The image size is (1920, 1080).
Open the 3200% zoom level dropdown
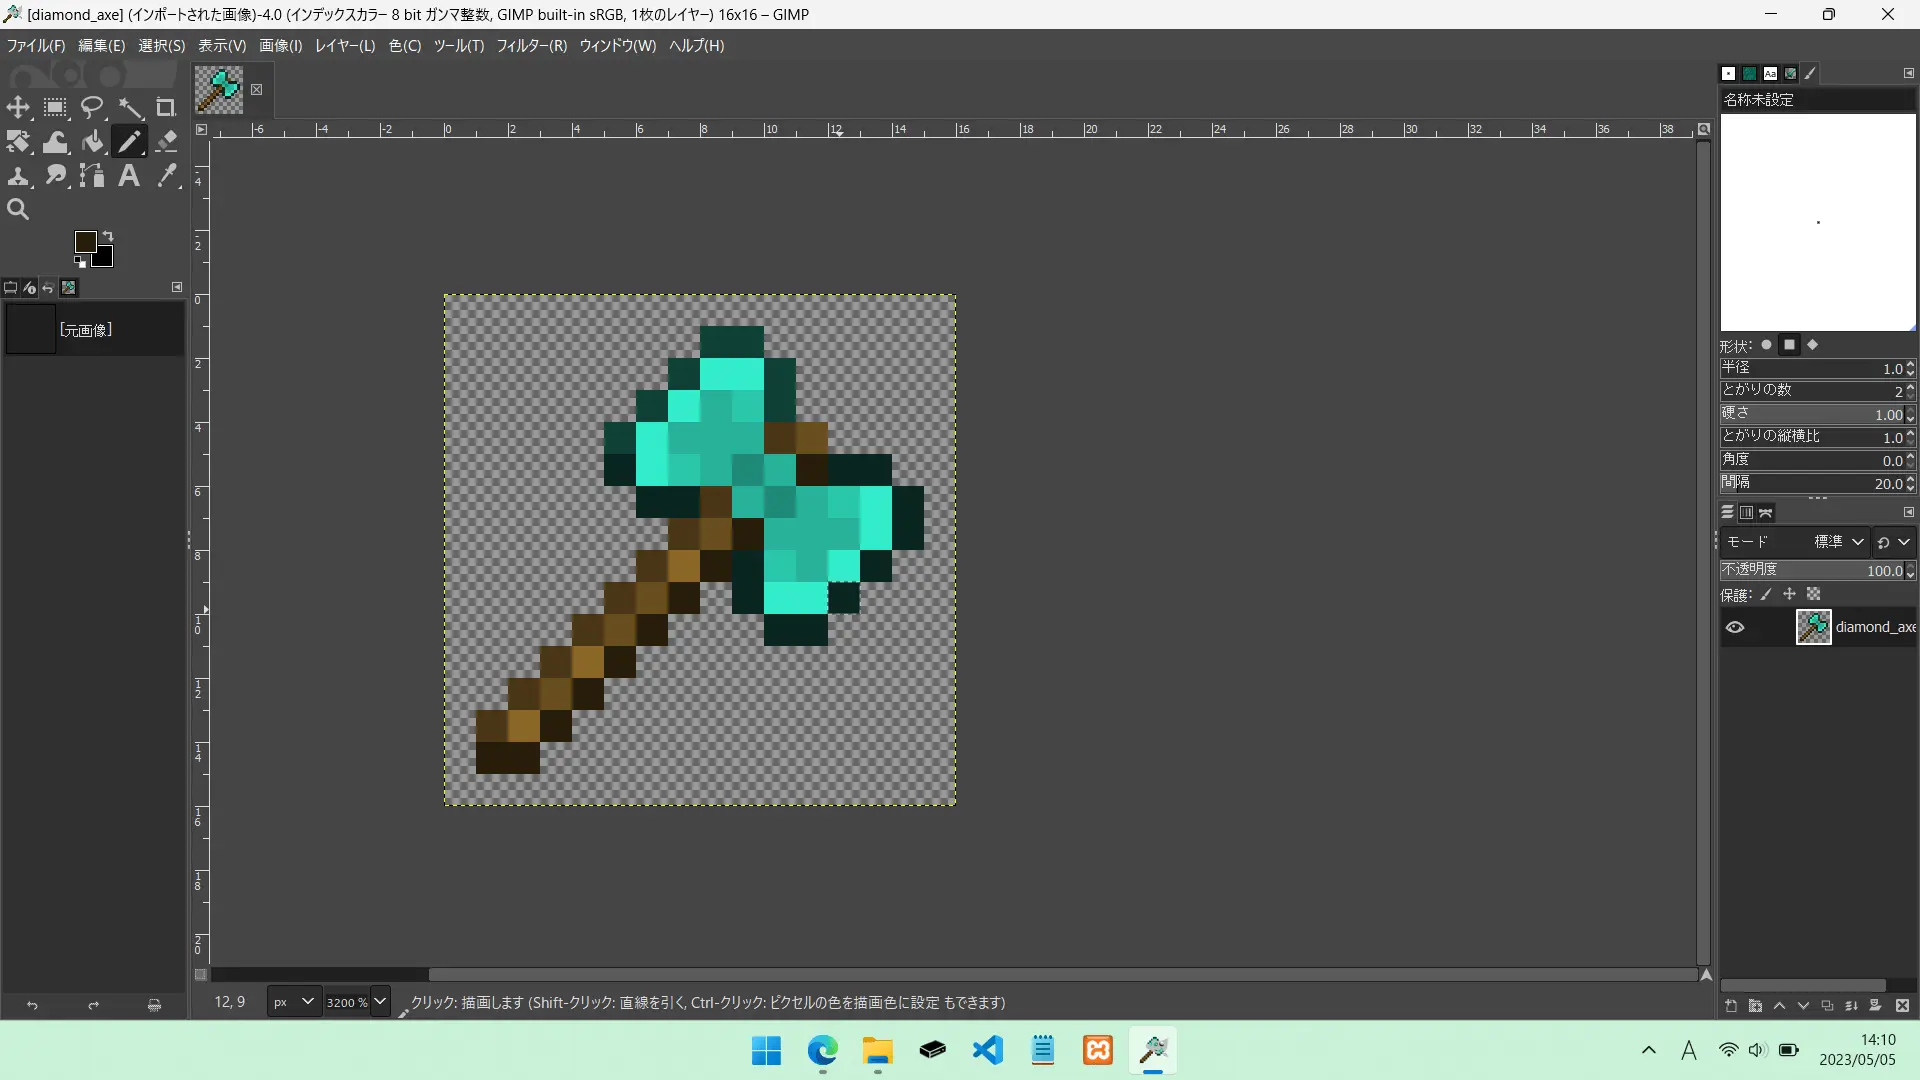pos(380,1002)
